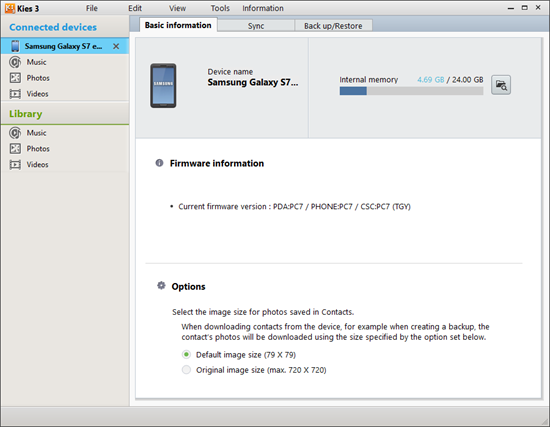Click the Photos icon under Connected devices

[x=15, y=78]
